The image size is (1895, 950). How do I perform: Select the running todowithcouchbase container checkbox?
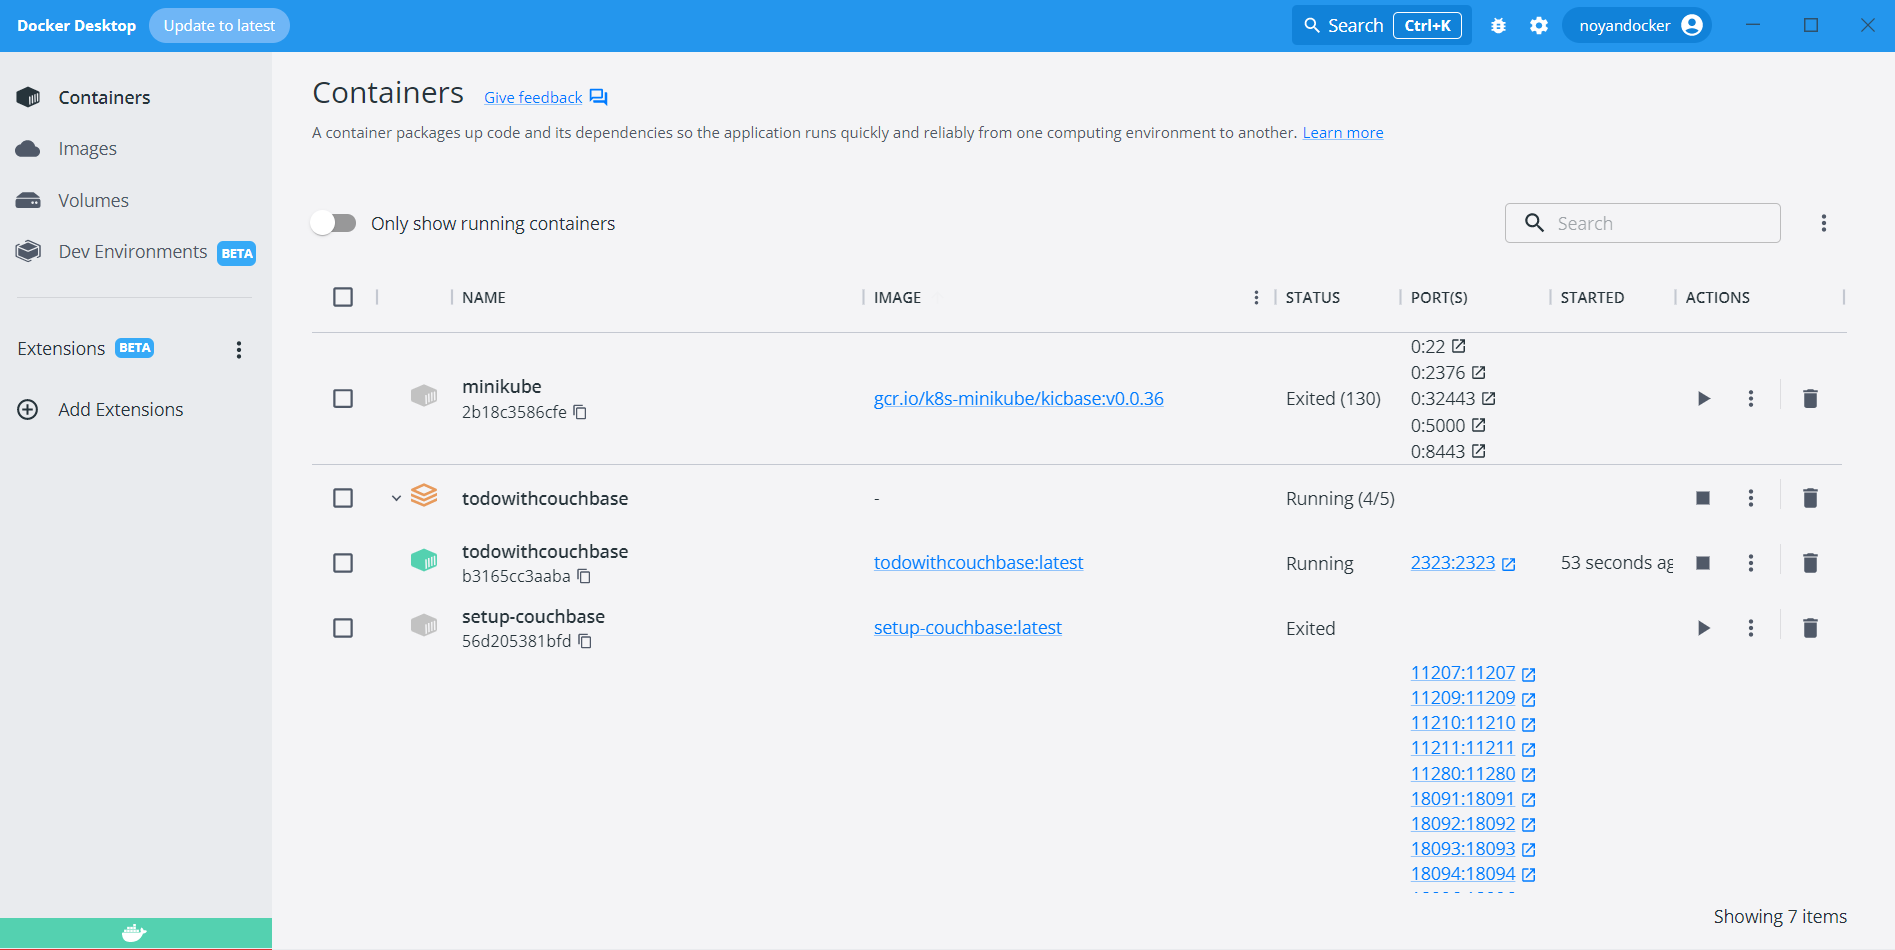(343, 563)
